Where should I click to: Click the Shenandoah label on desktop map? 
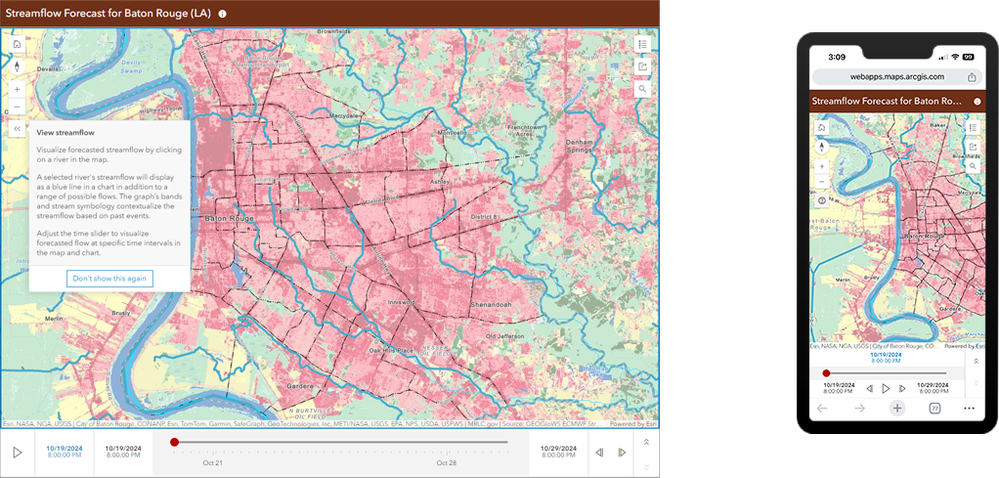tap(491, 305)
